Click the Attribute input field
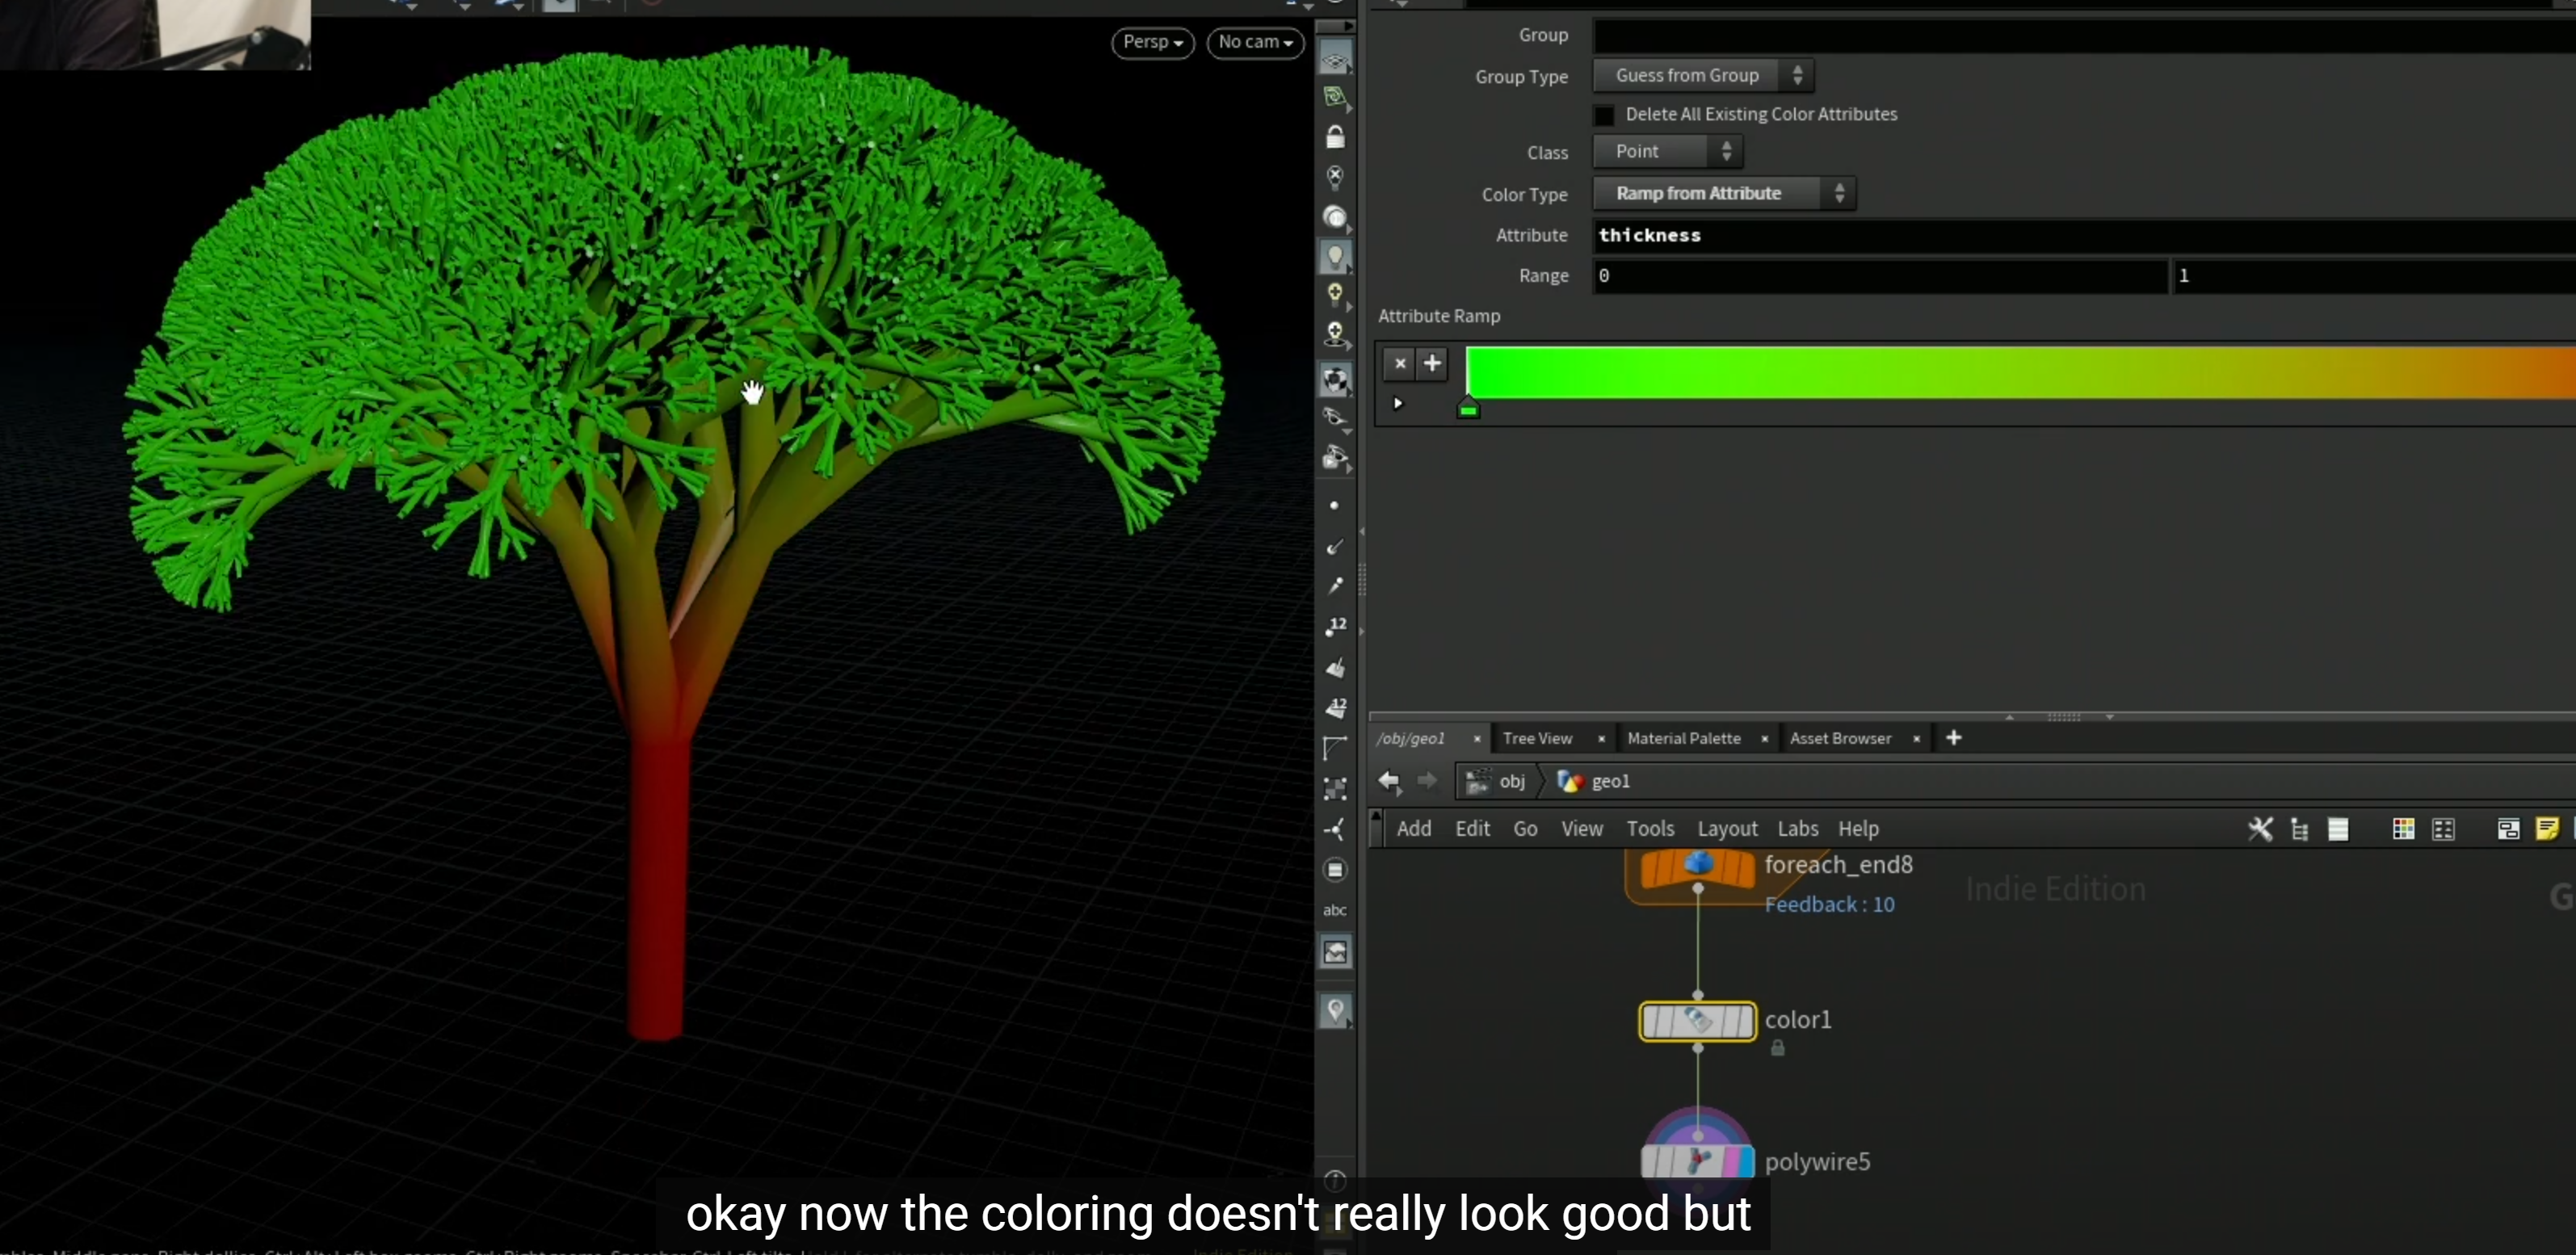Image resolution: width=2576 pixels, height=1255 pixels. click(2084, 236)
